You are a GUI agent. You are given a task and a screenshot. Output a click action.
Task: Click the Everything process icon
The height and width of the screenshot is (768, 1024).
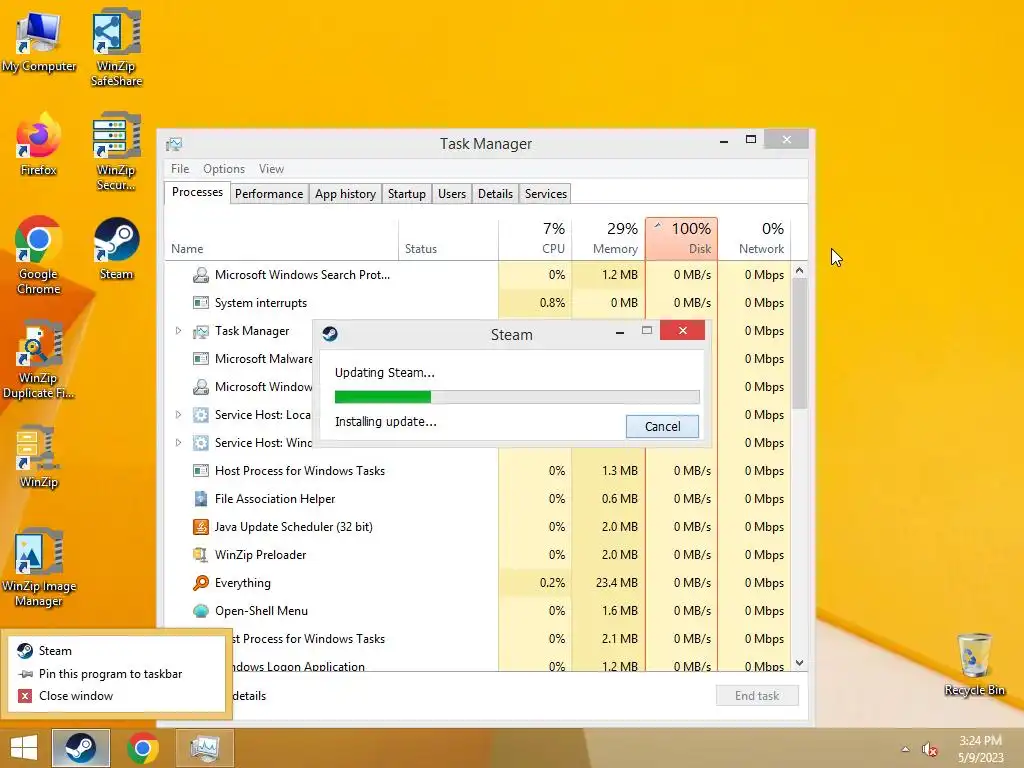tap(200, 583)
